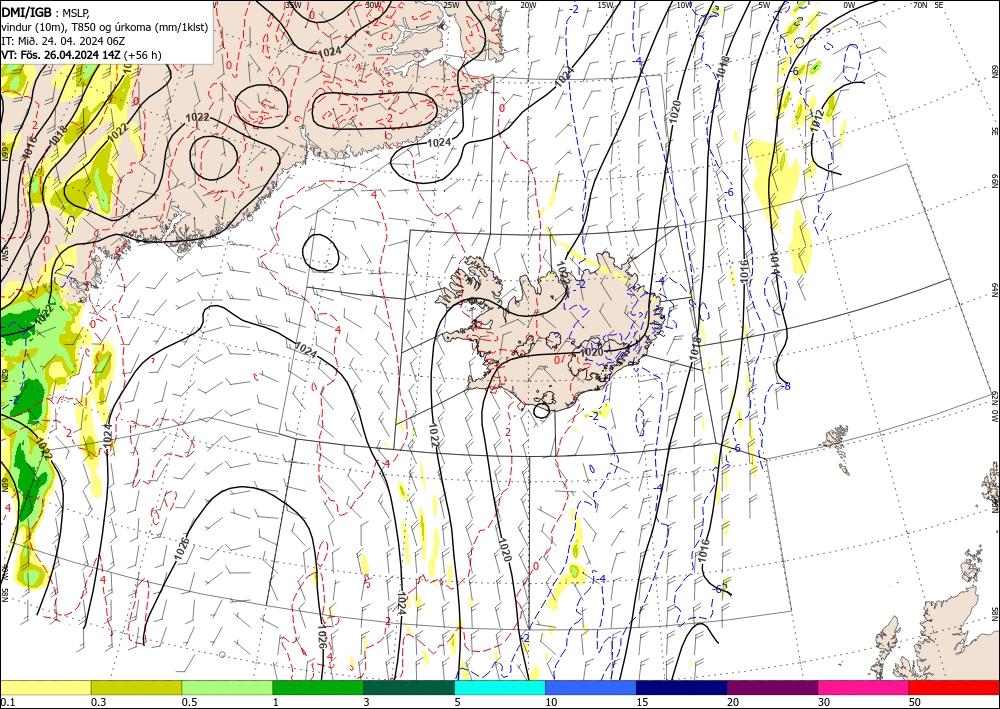Click the olive 0.3–0.5 mm legend swatch
The height and width of the screenshot is (709, 1000).
click(x=136, y=687)
